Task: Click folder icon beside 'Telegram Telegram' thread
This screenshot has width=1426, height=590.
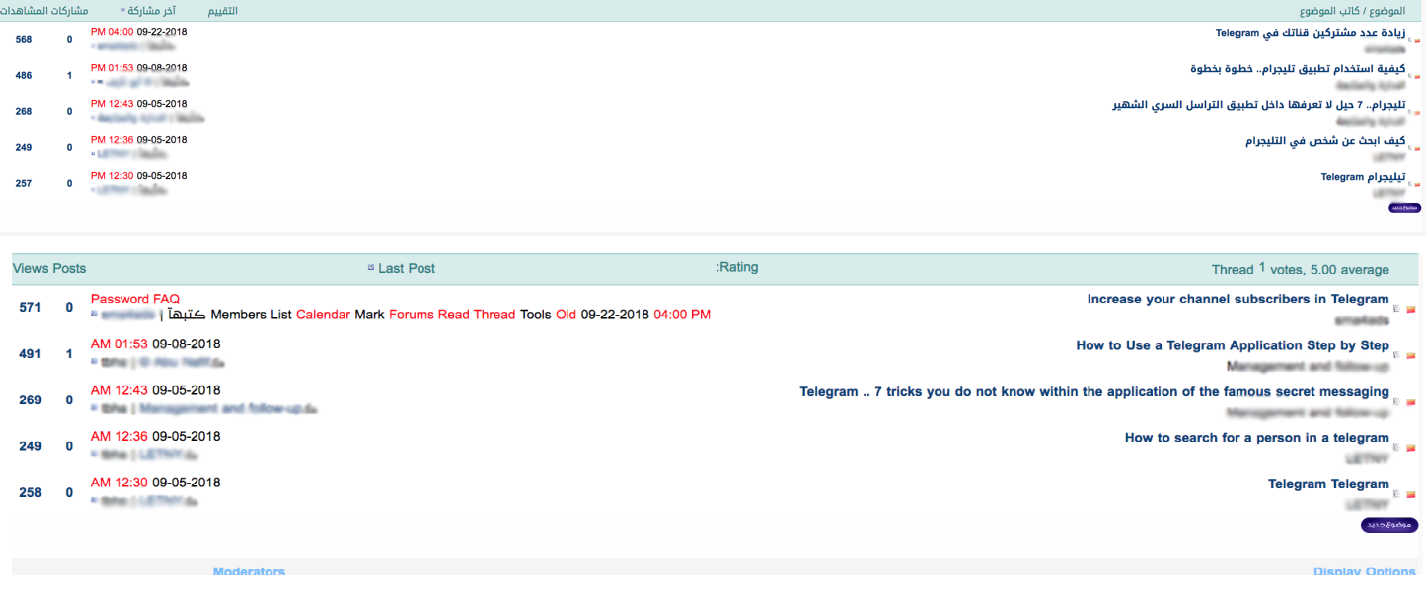Action: (1411, 493)
